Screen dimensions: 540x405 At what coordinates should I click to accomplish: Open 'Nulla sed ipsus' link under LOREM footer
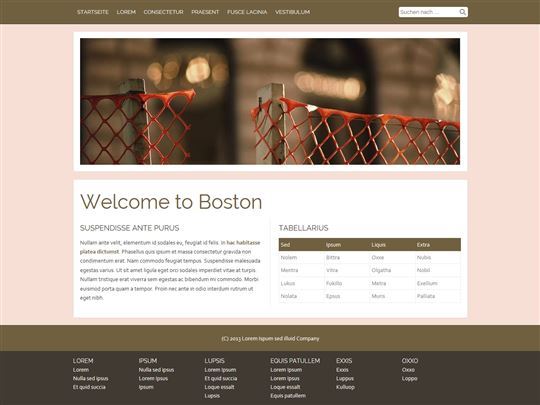pos(91,378)
